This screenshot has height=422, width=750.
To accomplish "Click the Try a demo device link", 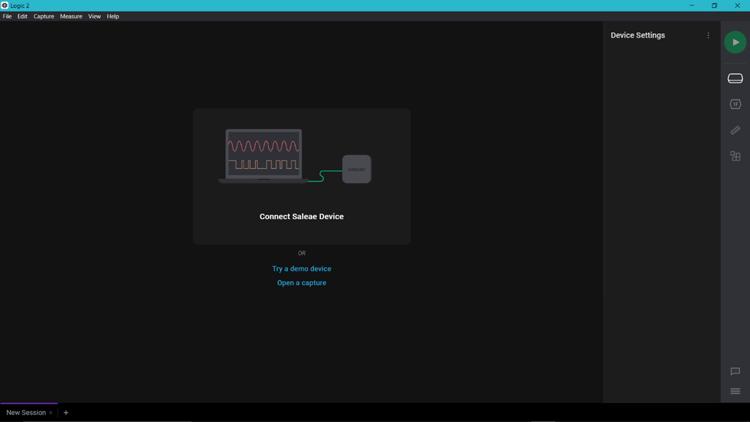I will click(301, 269).
